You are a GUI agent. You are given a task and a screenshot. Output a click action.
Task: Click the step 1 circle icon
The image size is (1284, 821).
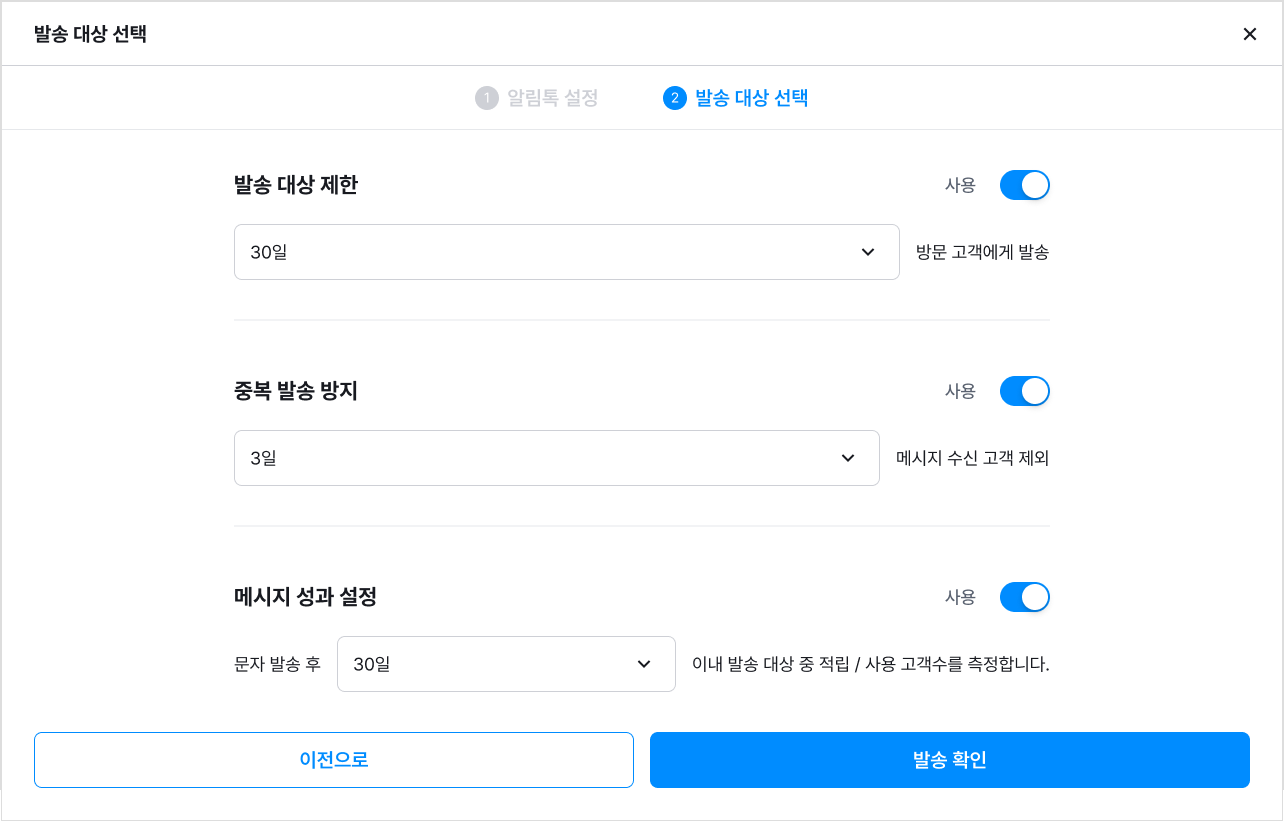click(x=486, y=98)
